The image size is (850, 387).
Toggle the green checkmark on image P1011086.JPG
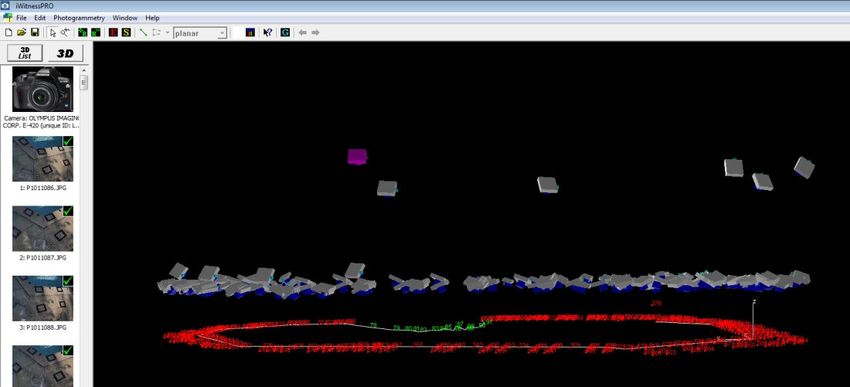[x=68, y=141]
